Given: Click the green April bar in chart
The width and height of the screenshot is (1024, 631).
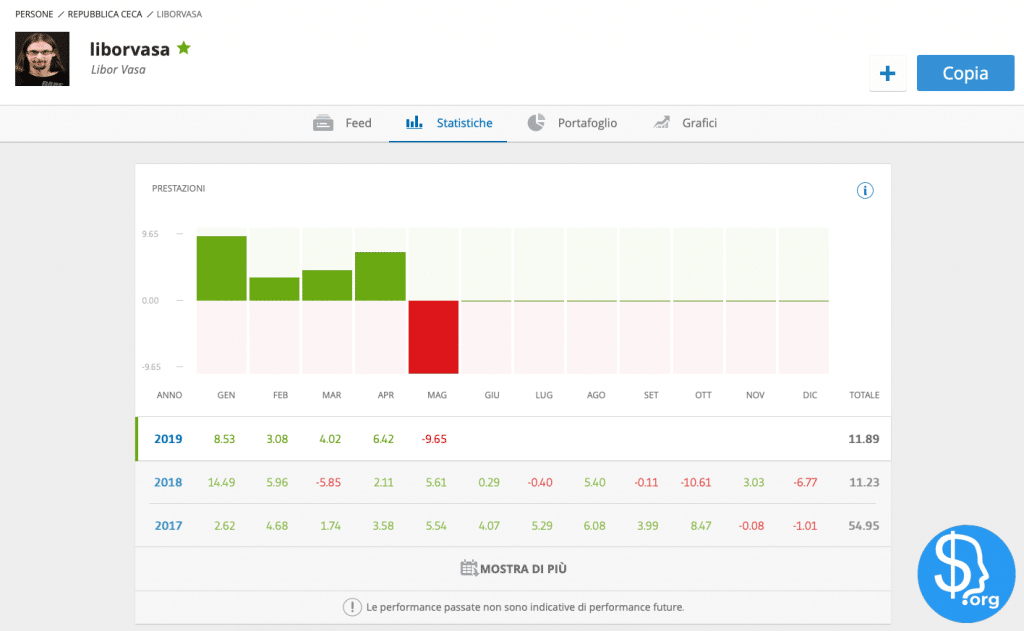Looking at the screenshot, I should pos(380,276).
